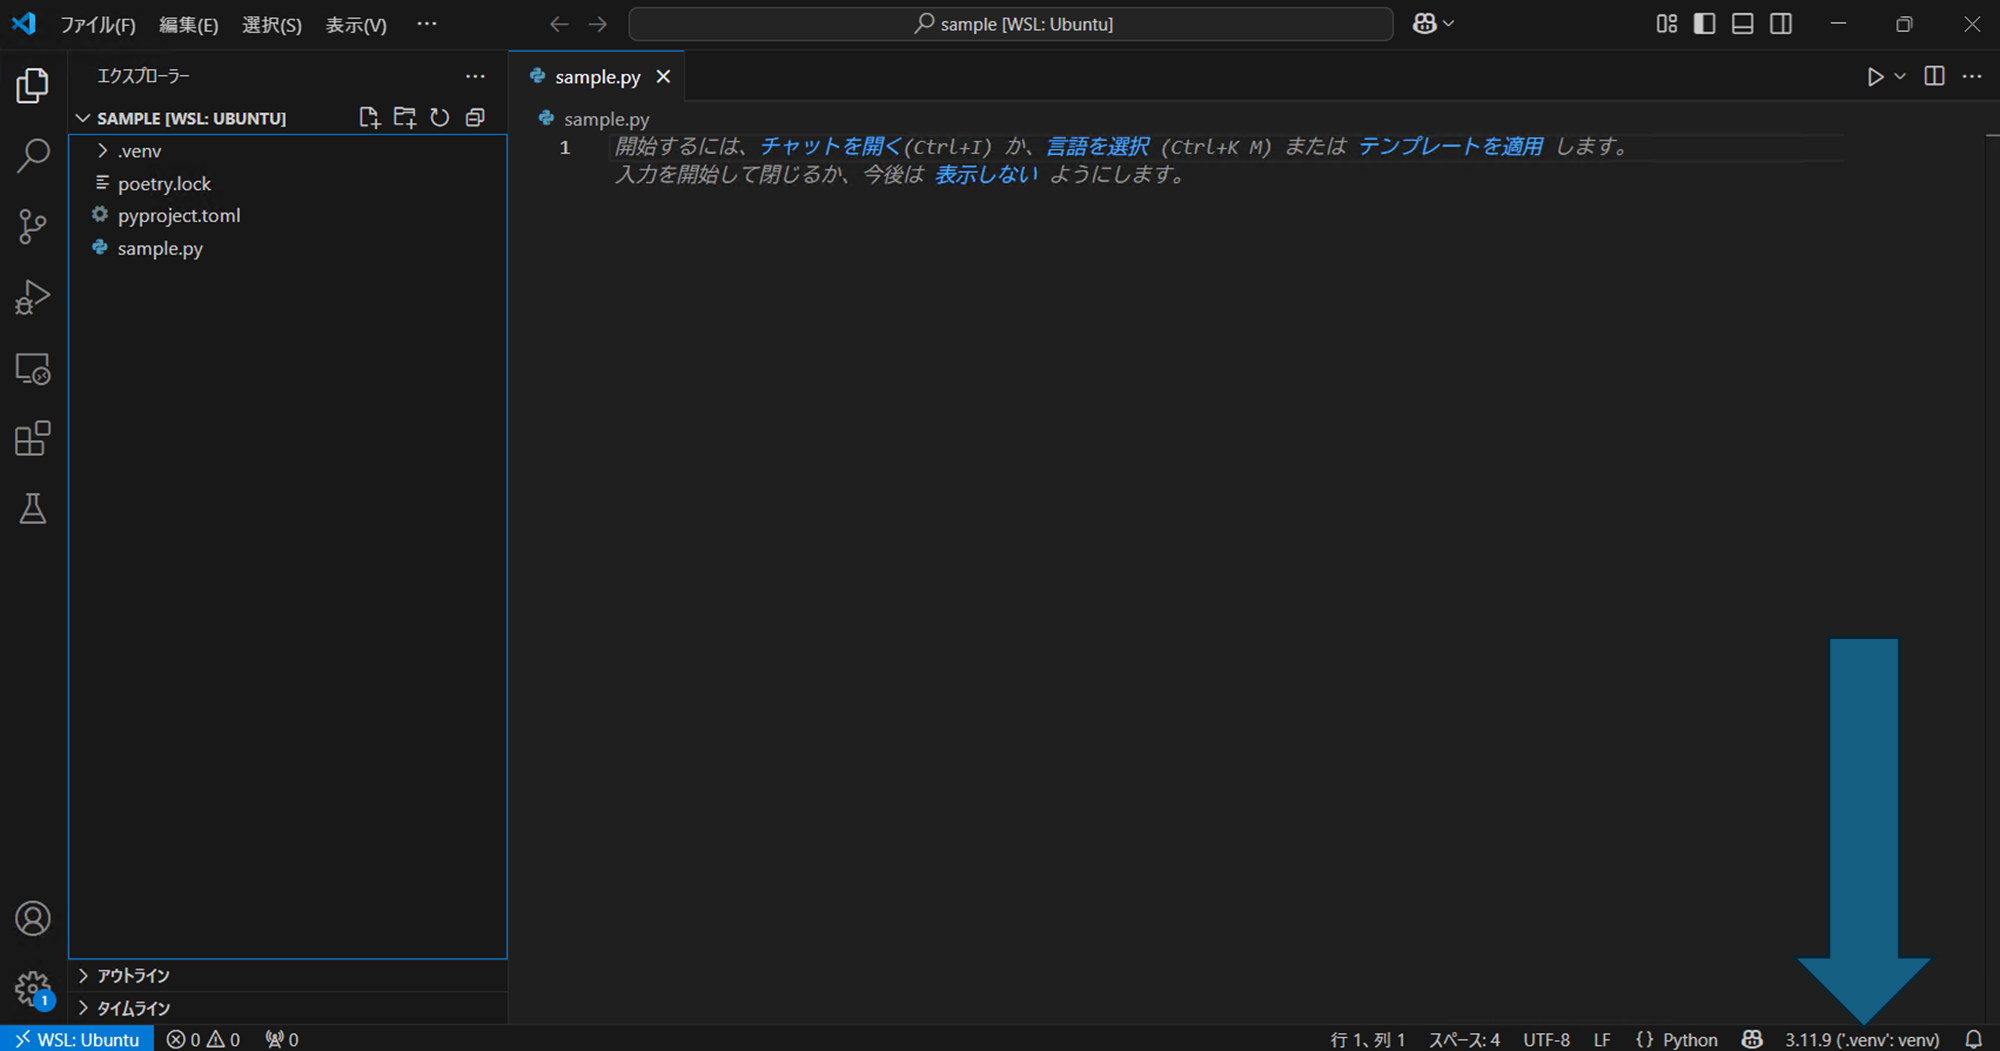Click the チャットを開く link
The image size is (2000, 1051).
coord(830,146)
